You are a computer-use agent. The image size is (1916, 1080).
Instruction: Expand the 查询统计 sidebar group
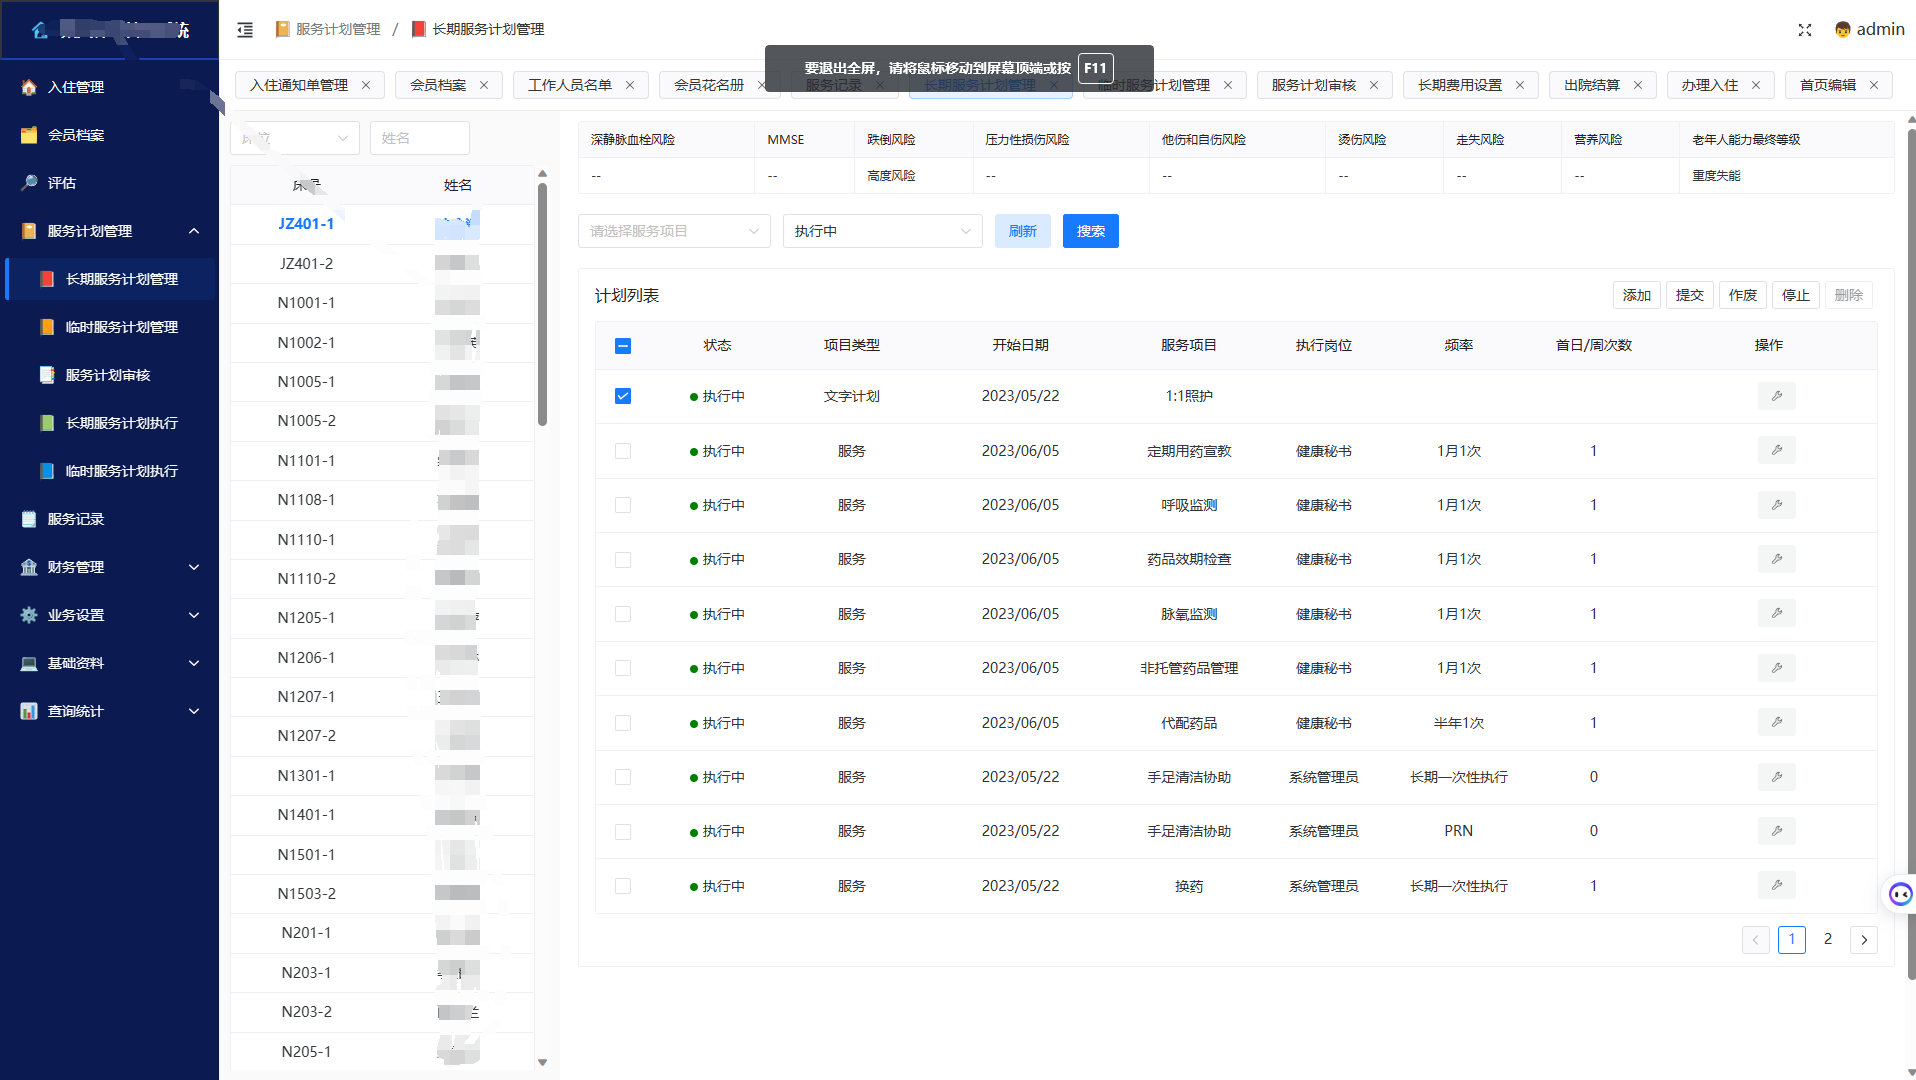click(x=194, y=711)
